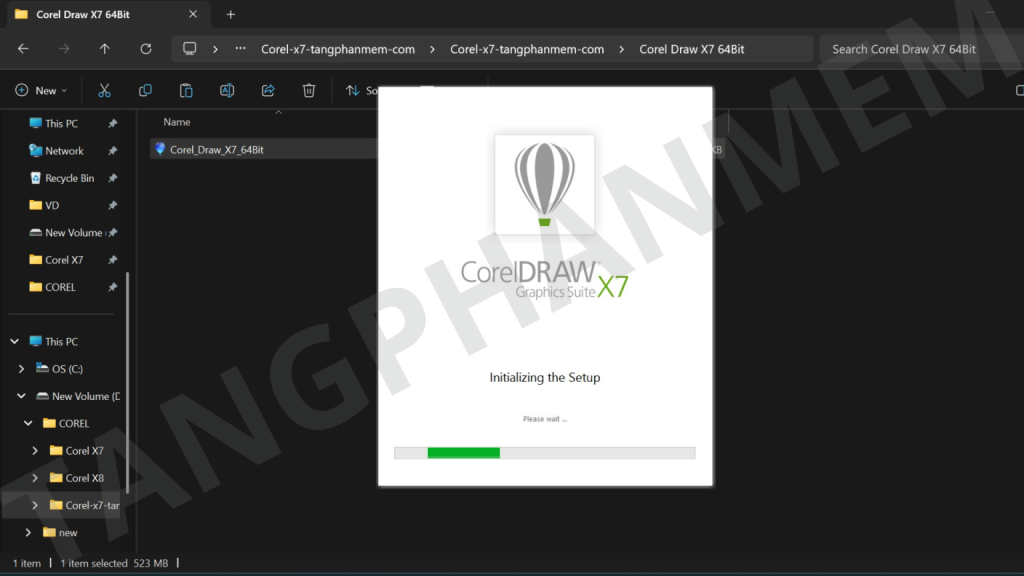Click the Paste clipboard icon
Image resolution: width=1024 pixels, height=576 pixels.
[x=186, y=90]
